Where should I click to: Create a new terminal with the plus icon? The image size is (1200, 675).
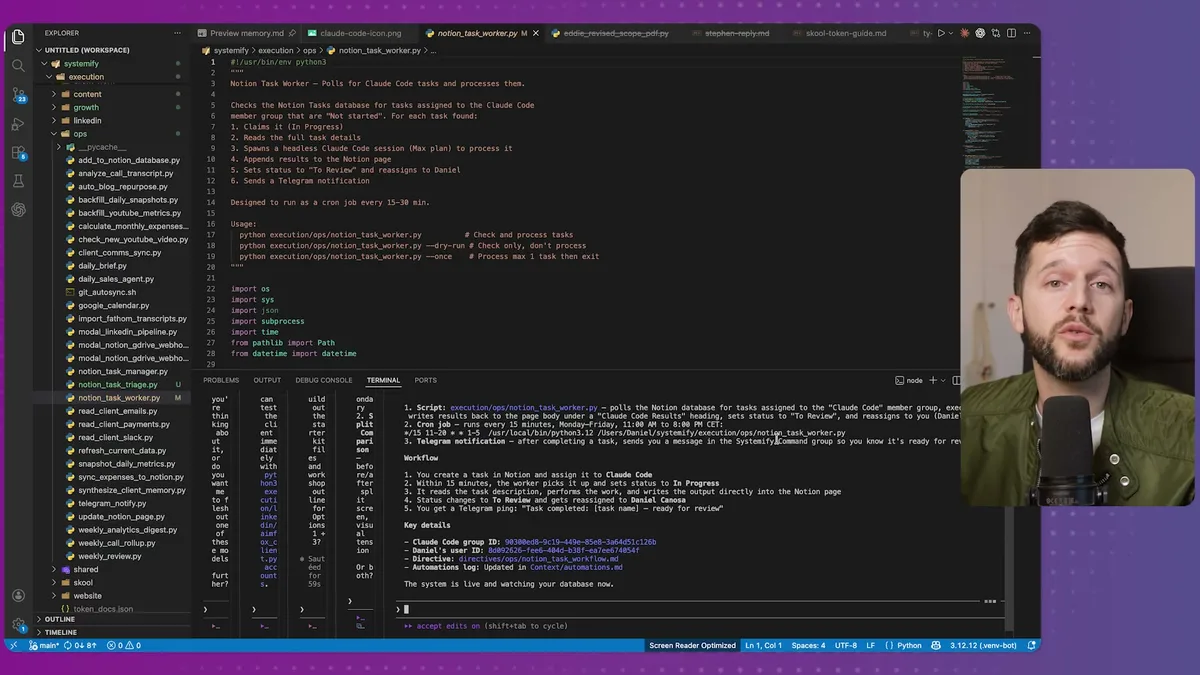click(933, 380)
